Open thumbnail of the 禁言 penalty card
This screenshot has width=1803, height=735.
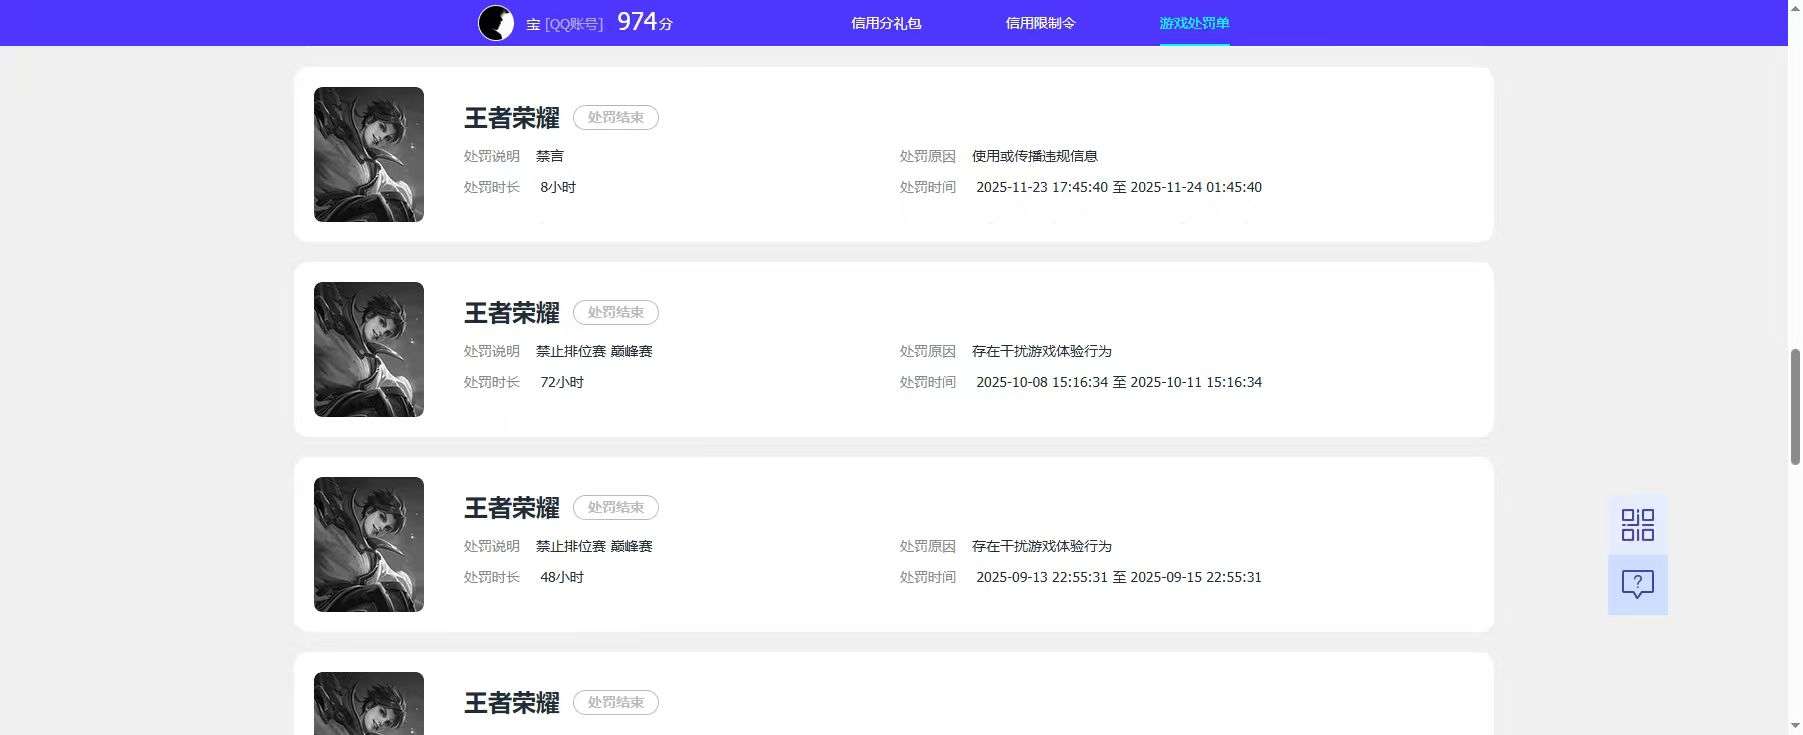pyautogui.click(x=369, y=154)
